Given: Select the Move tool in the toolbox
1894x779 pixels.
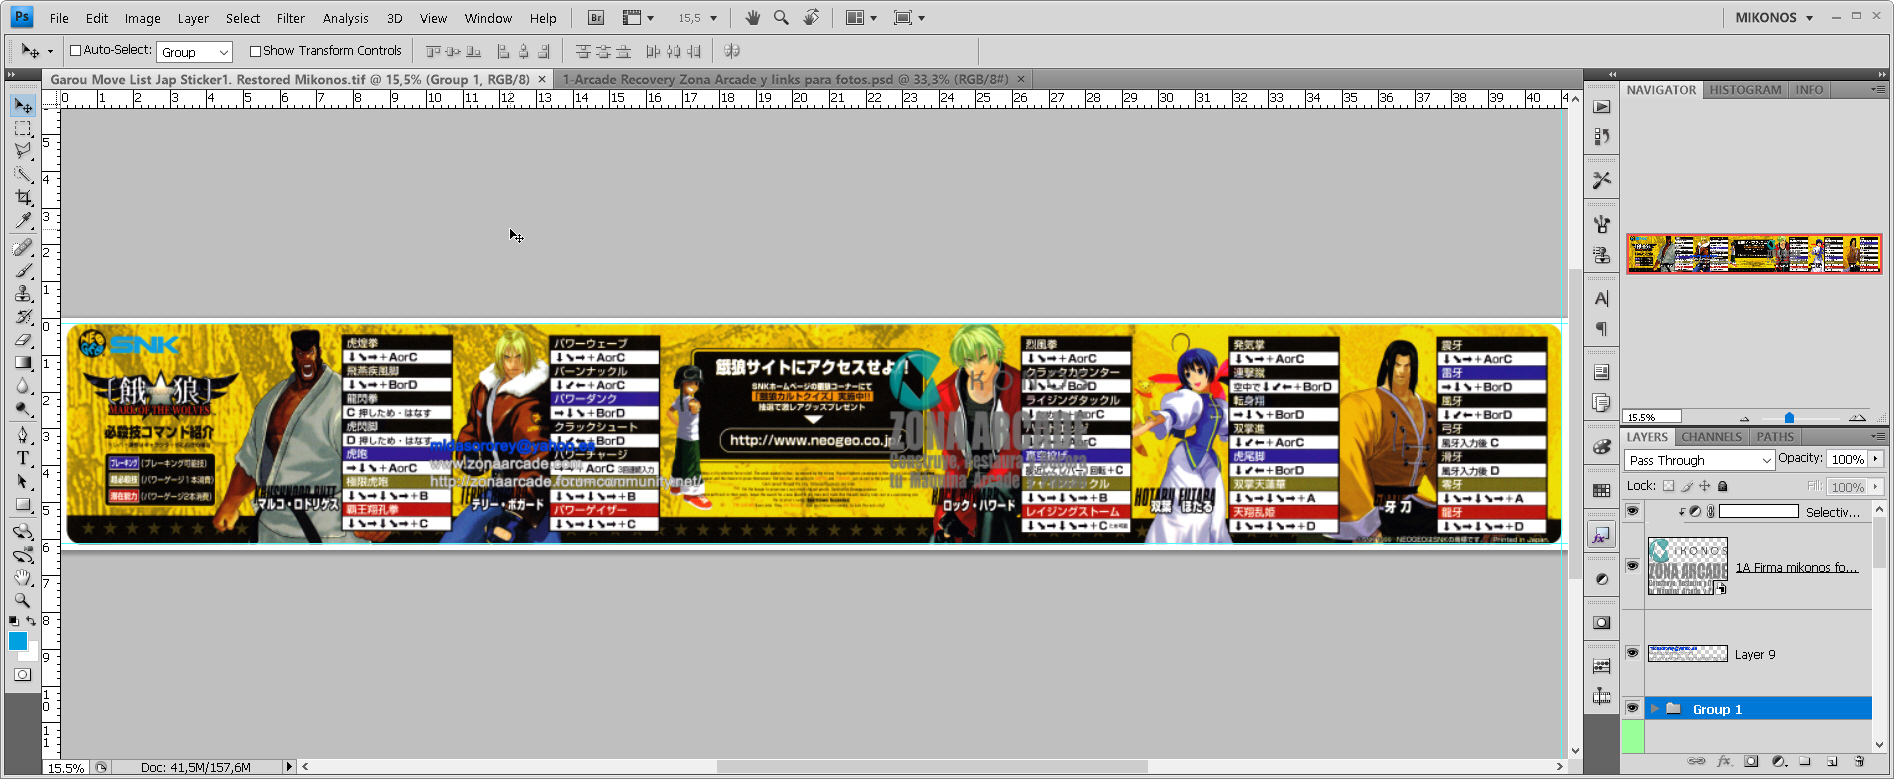Looking at the screenshot, I should tap(23, 106).
